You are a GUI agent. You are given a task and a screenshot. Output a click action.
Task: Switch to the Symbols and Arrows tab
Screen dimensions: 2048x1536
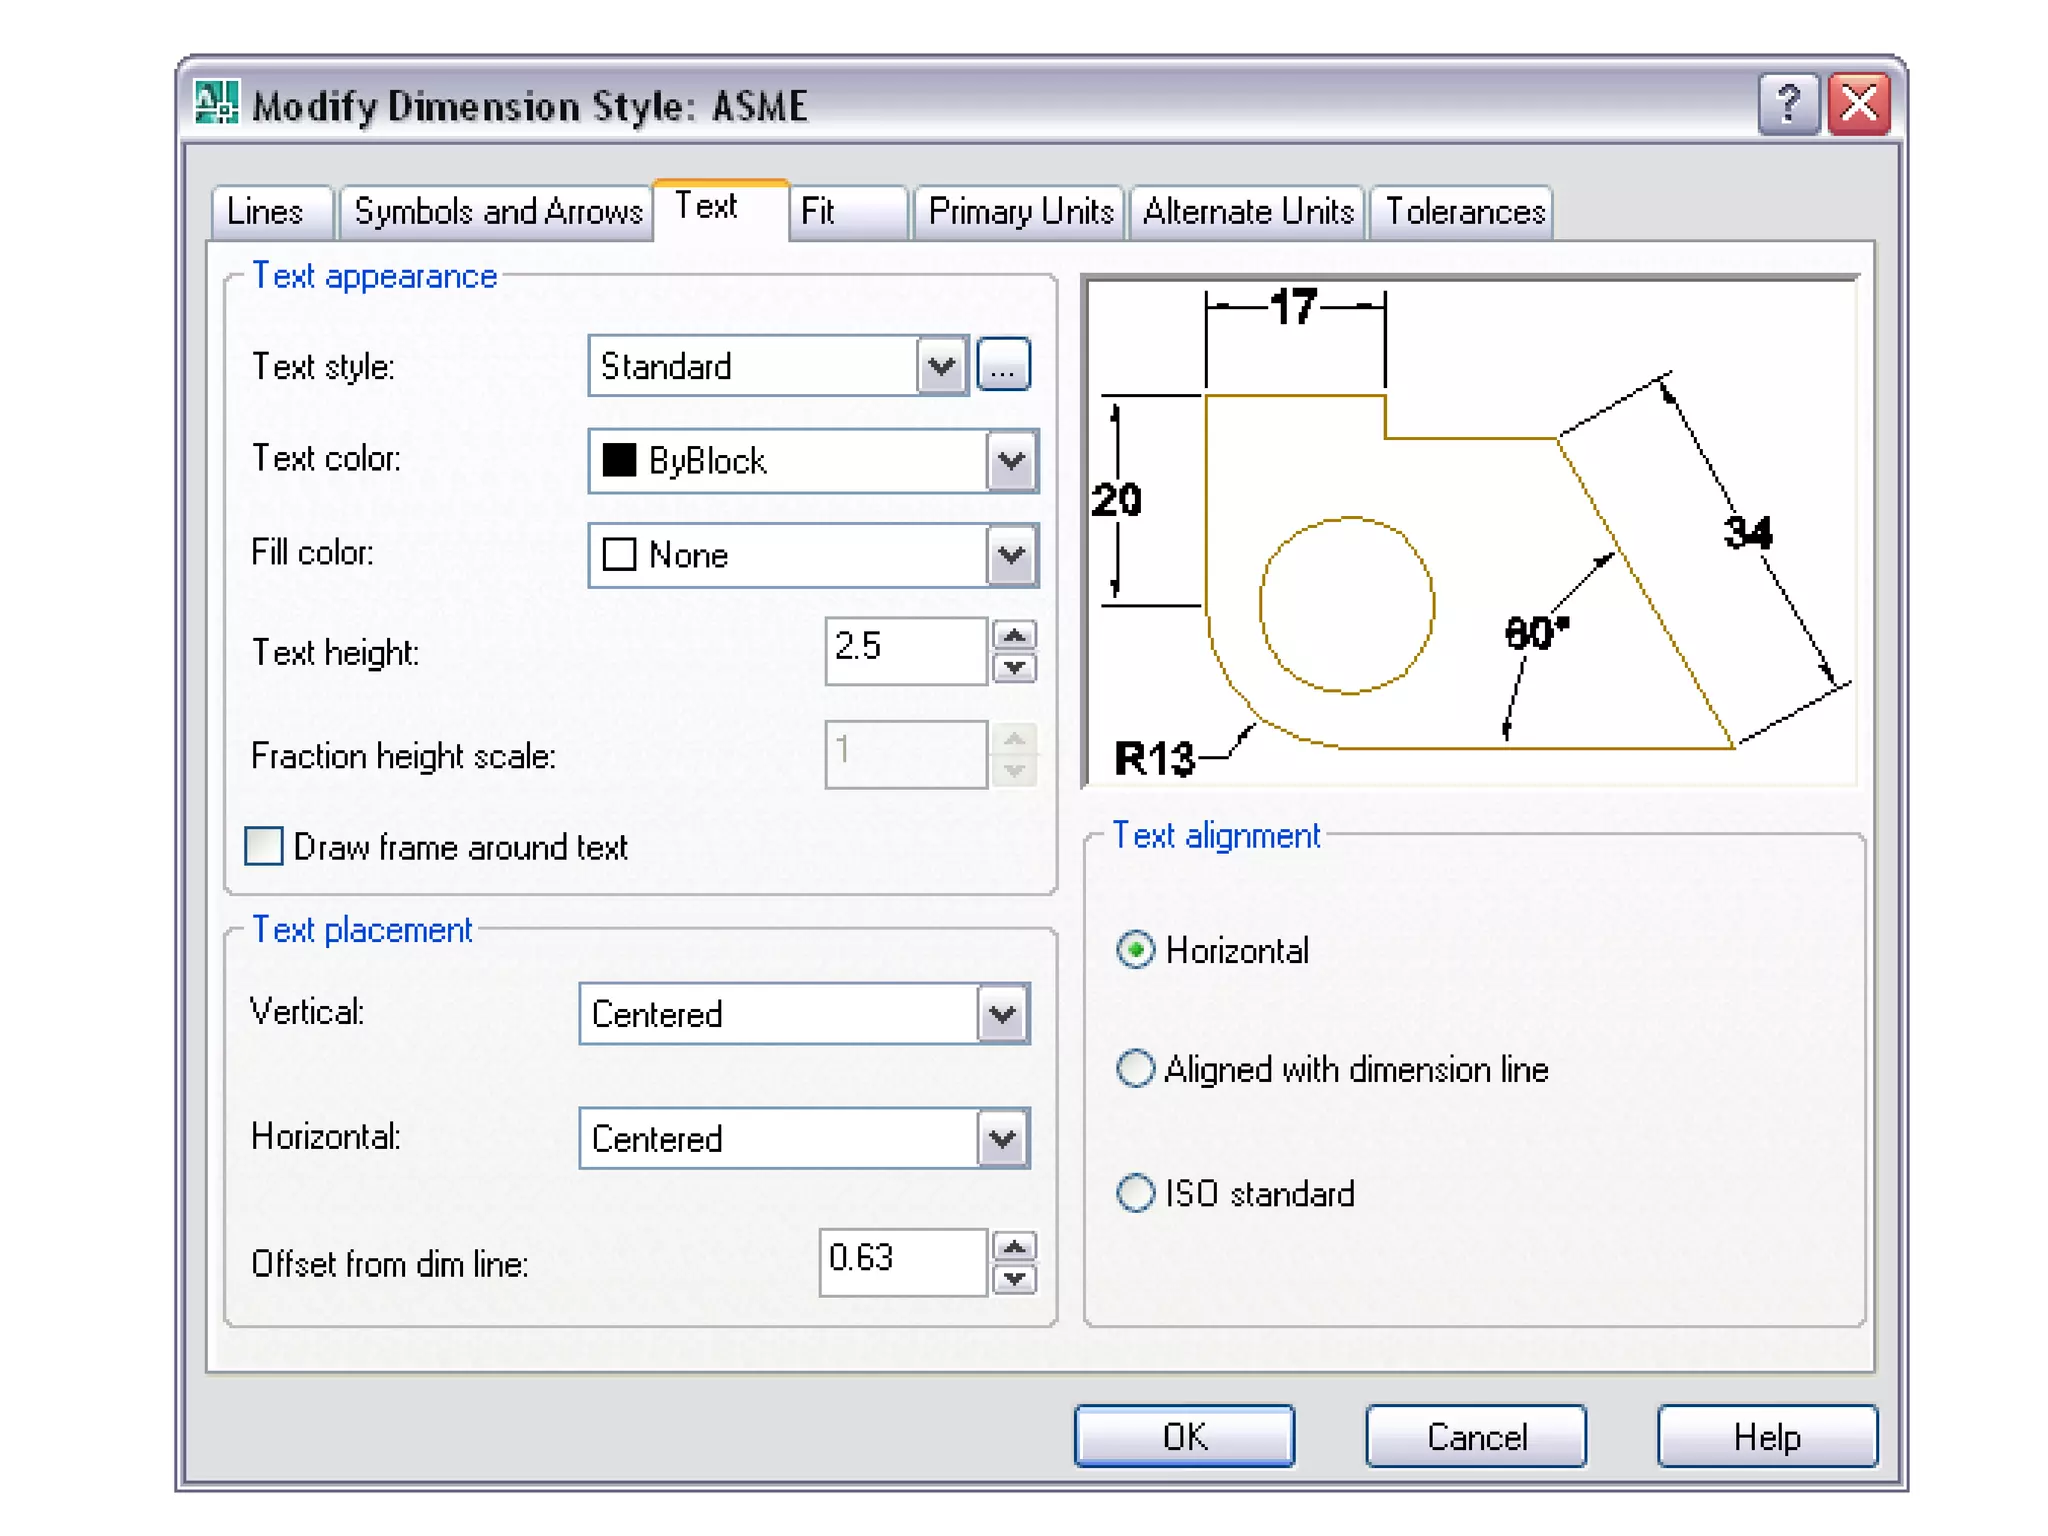[x=497, y=212]
